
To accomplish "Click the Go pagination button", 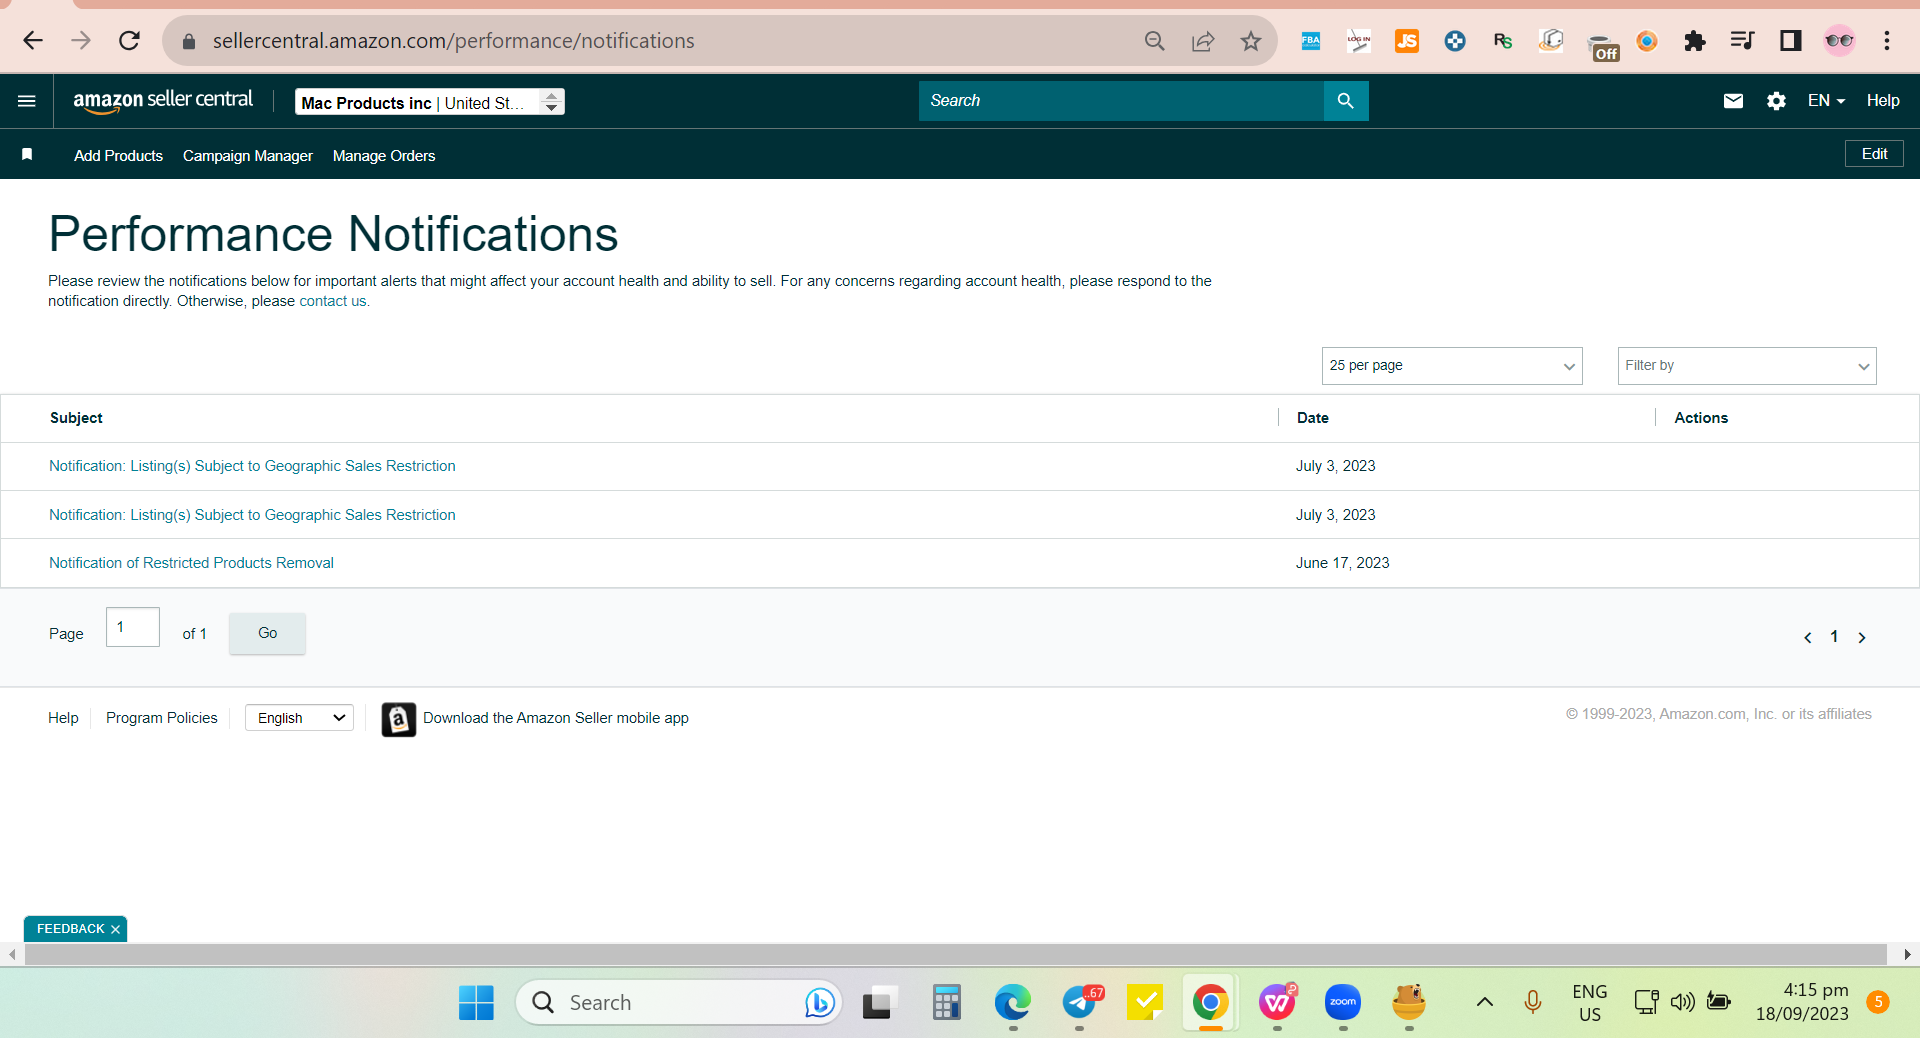I will (267, 633).
